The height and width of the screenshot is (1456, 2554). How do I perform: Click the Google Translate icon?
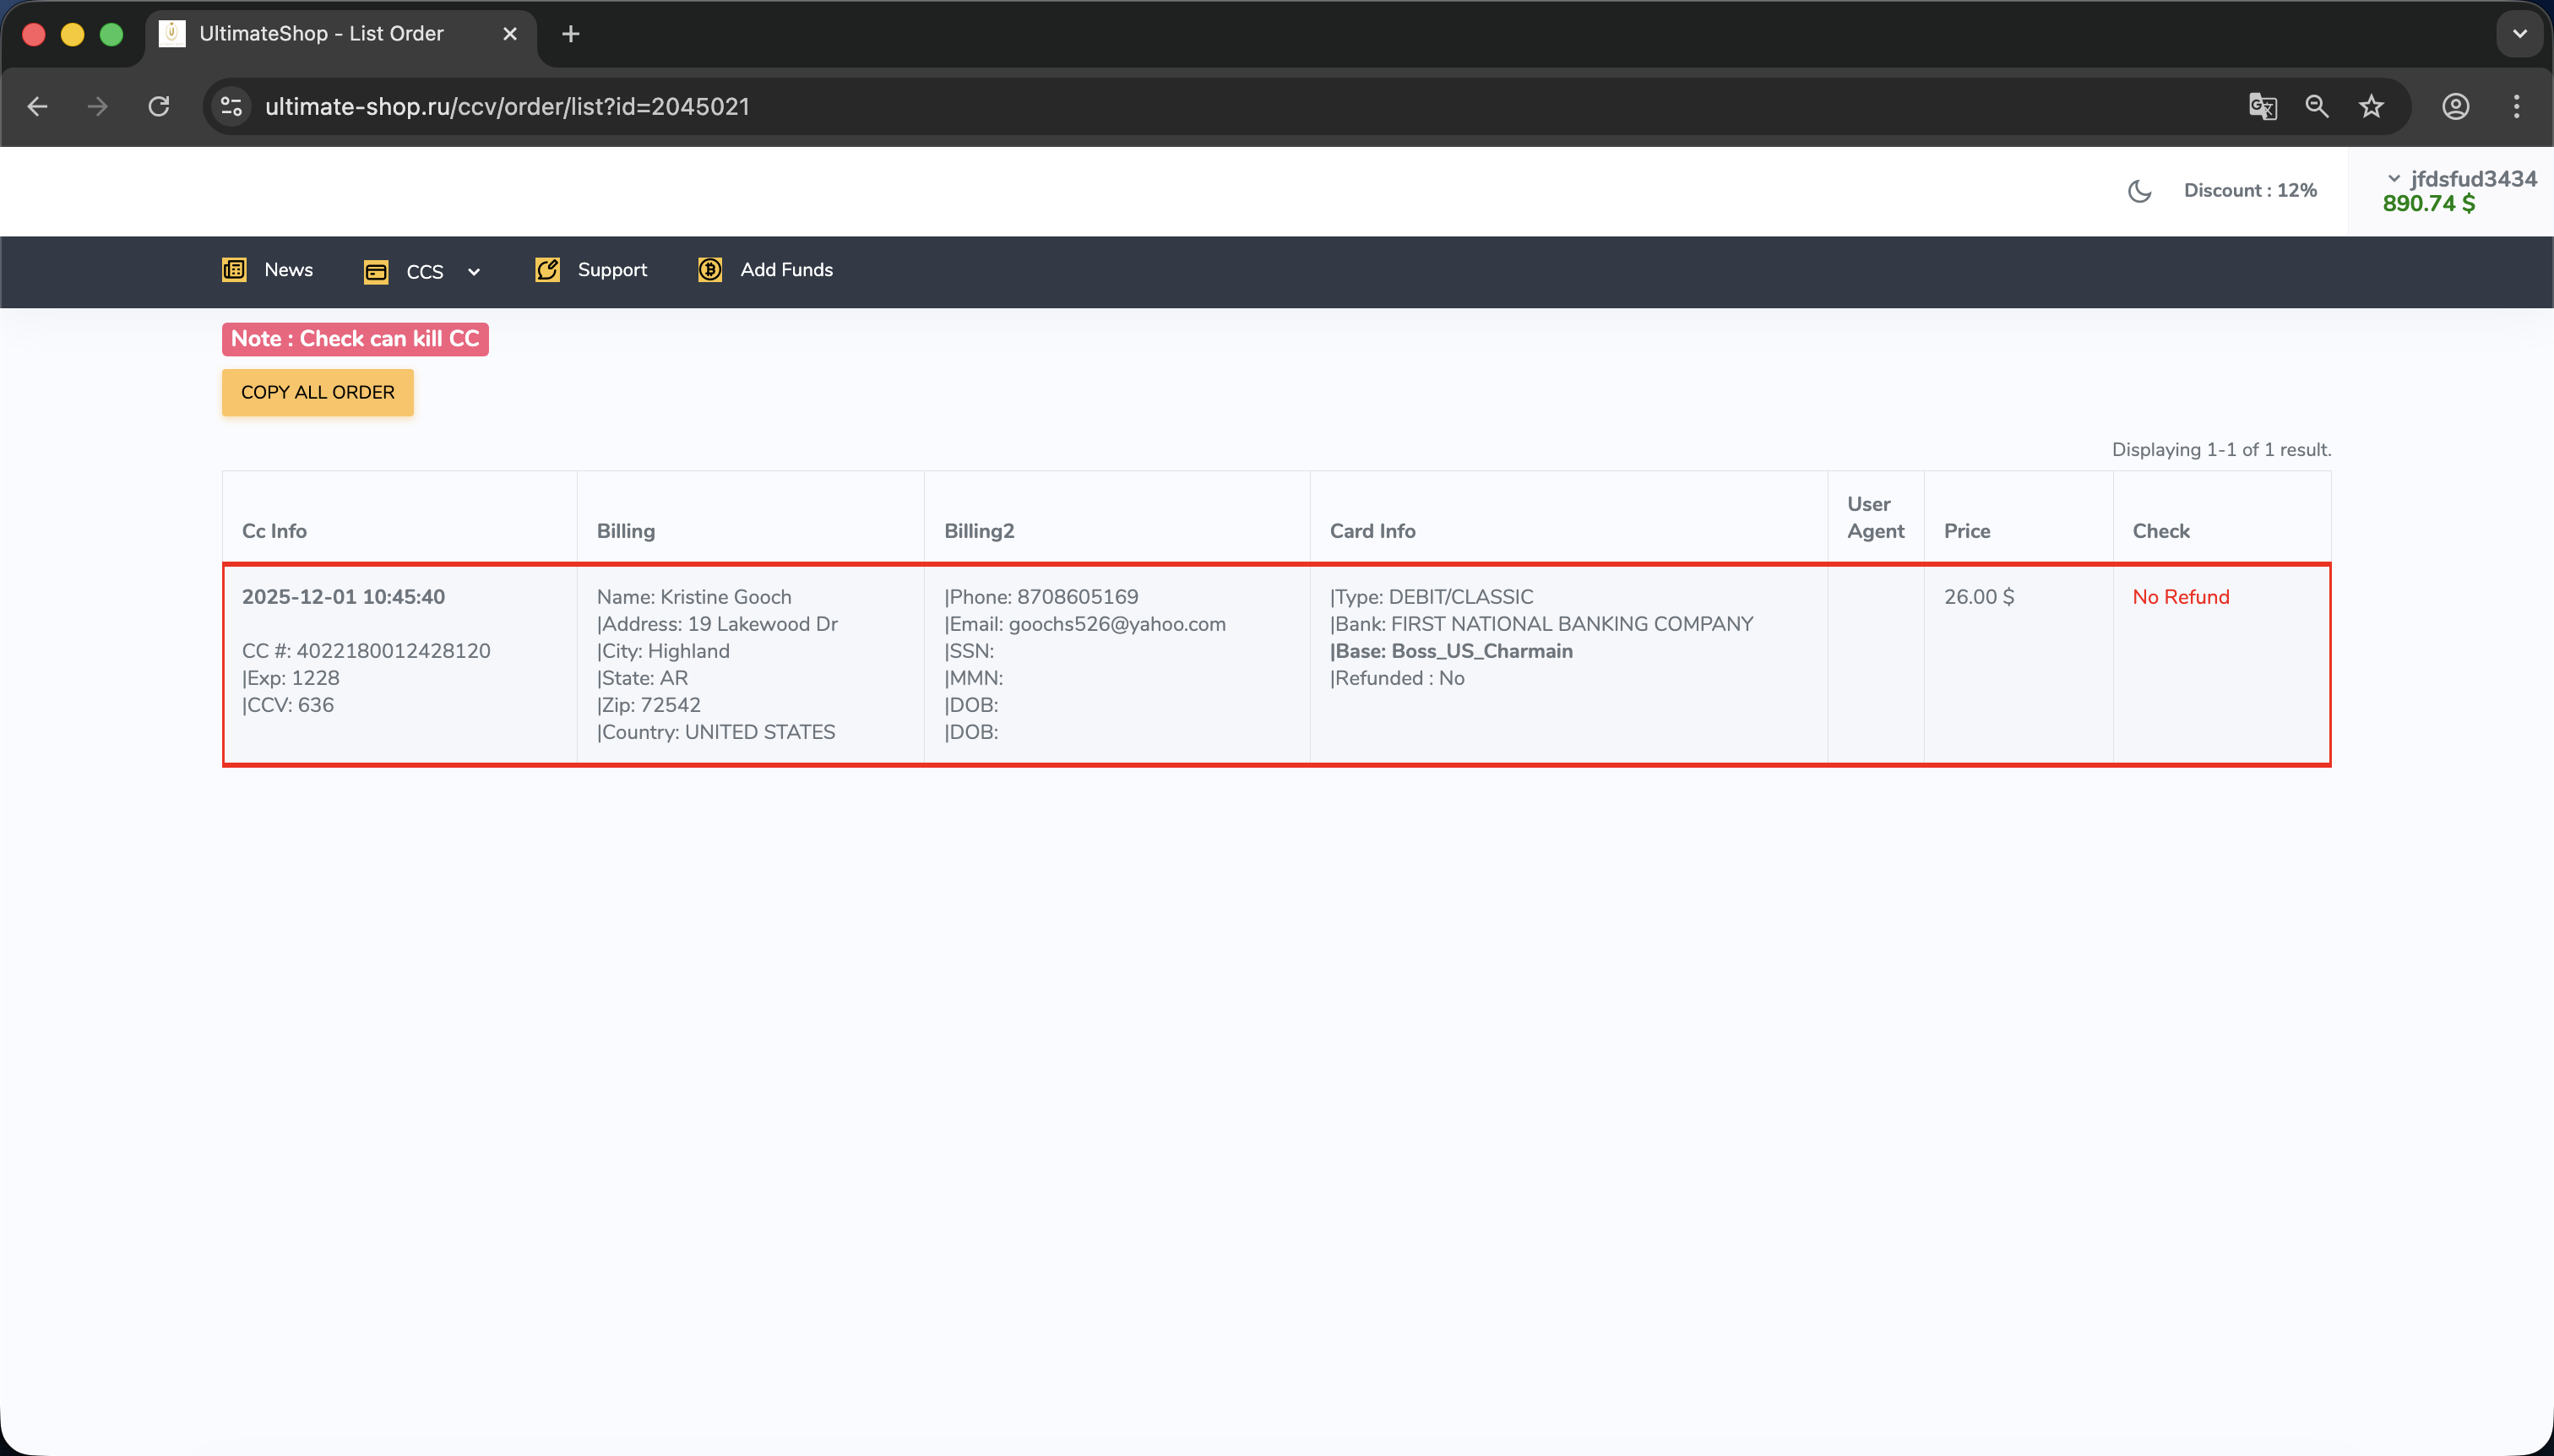[x=2263, y=106]
